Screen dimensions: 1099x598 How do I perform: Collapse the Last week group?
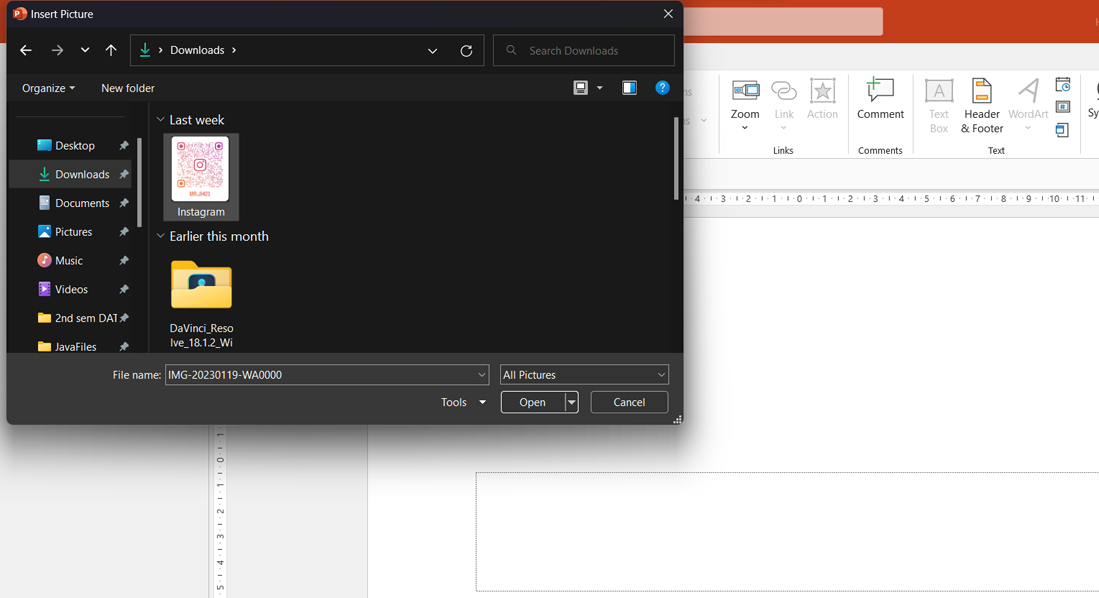click(x=161, y=120)
